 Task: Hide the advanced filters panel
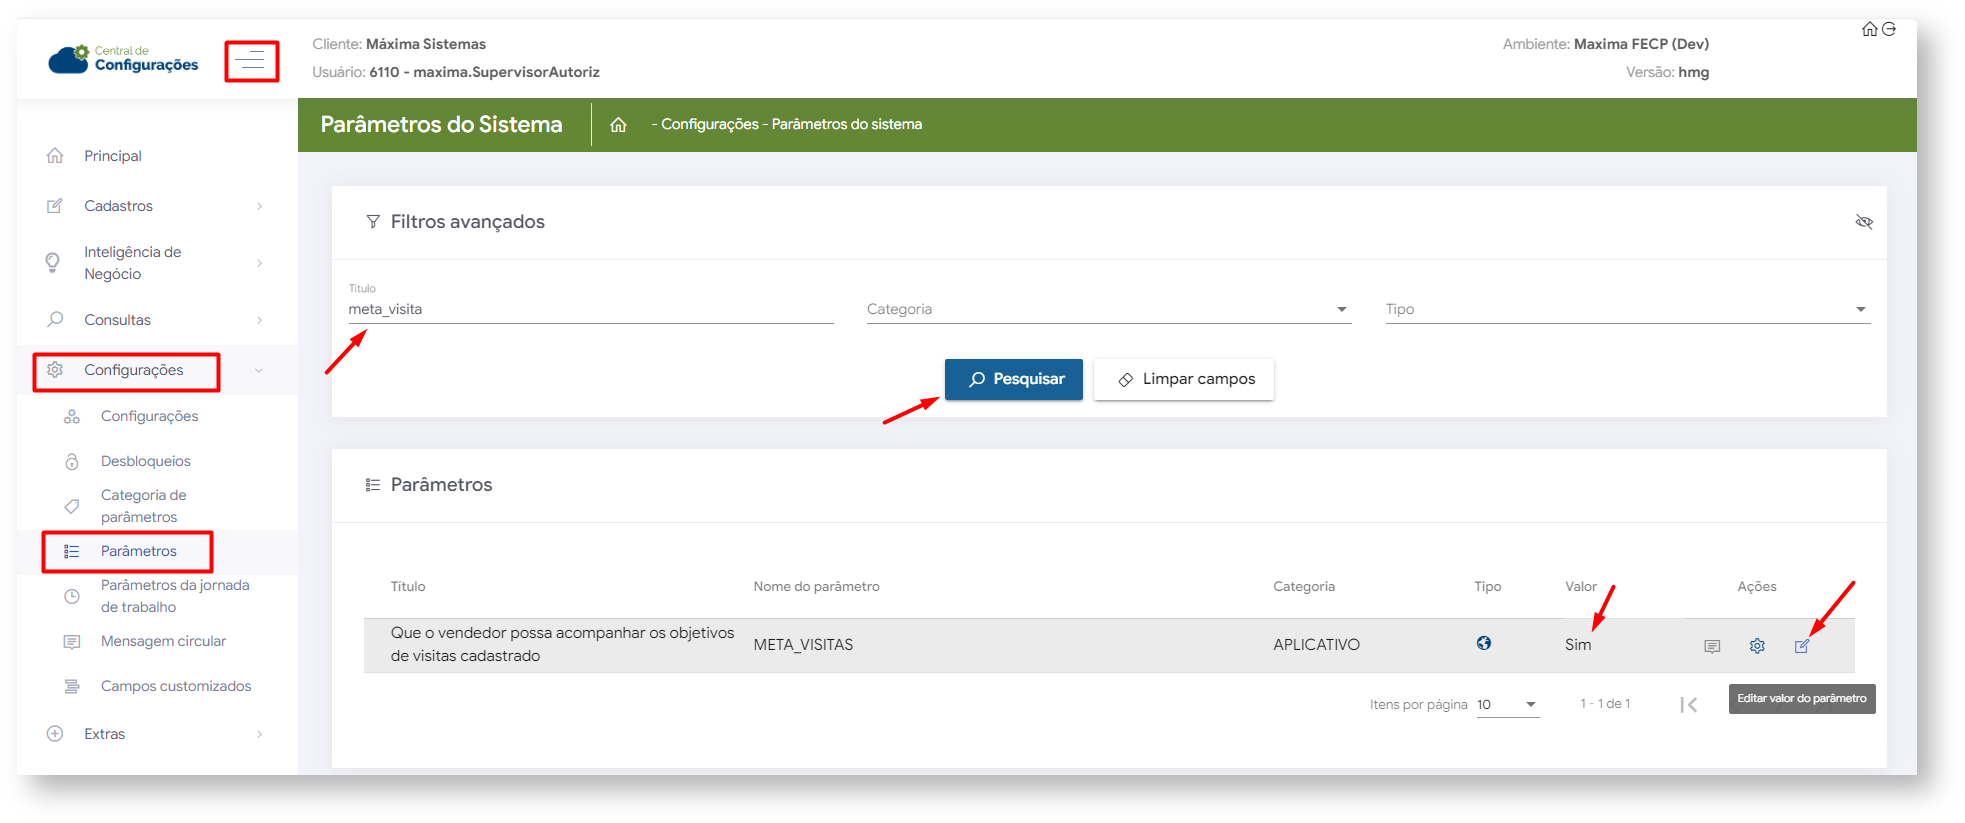tap(1864, 222)
